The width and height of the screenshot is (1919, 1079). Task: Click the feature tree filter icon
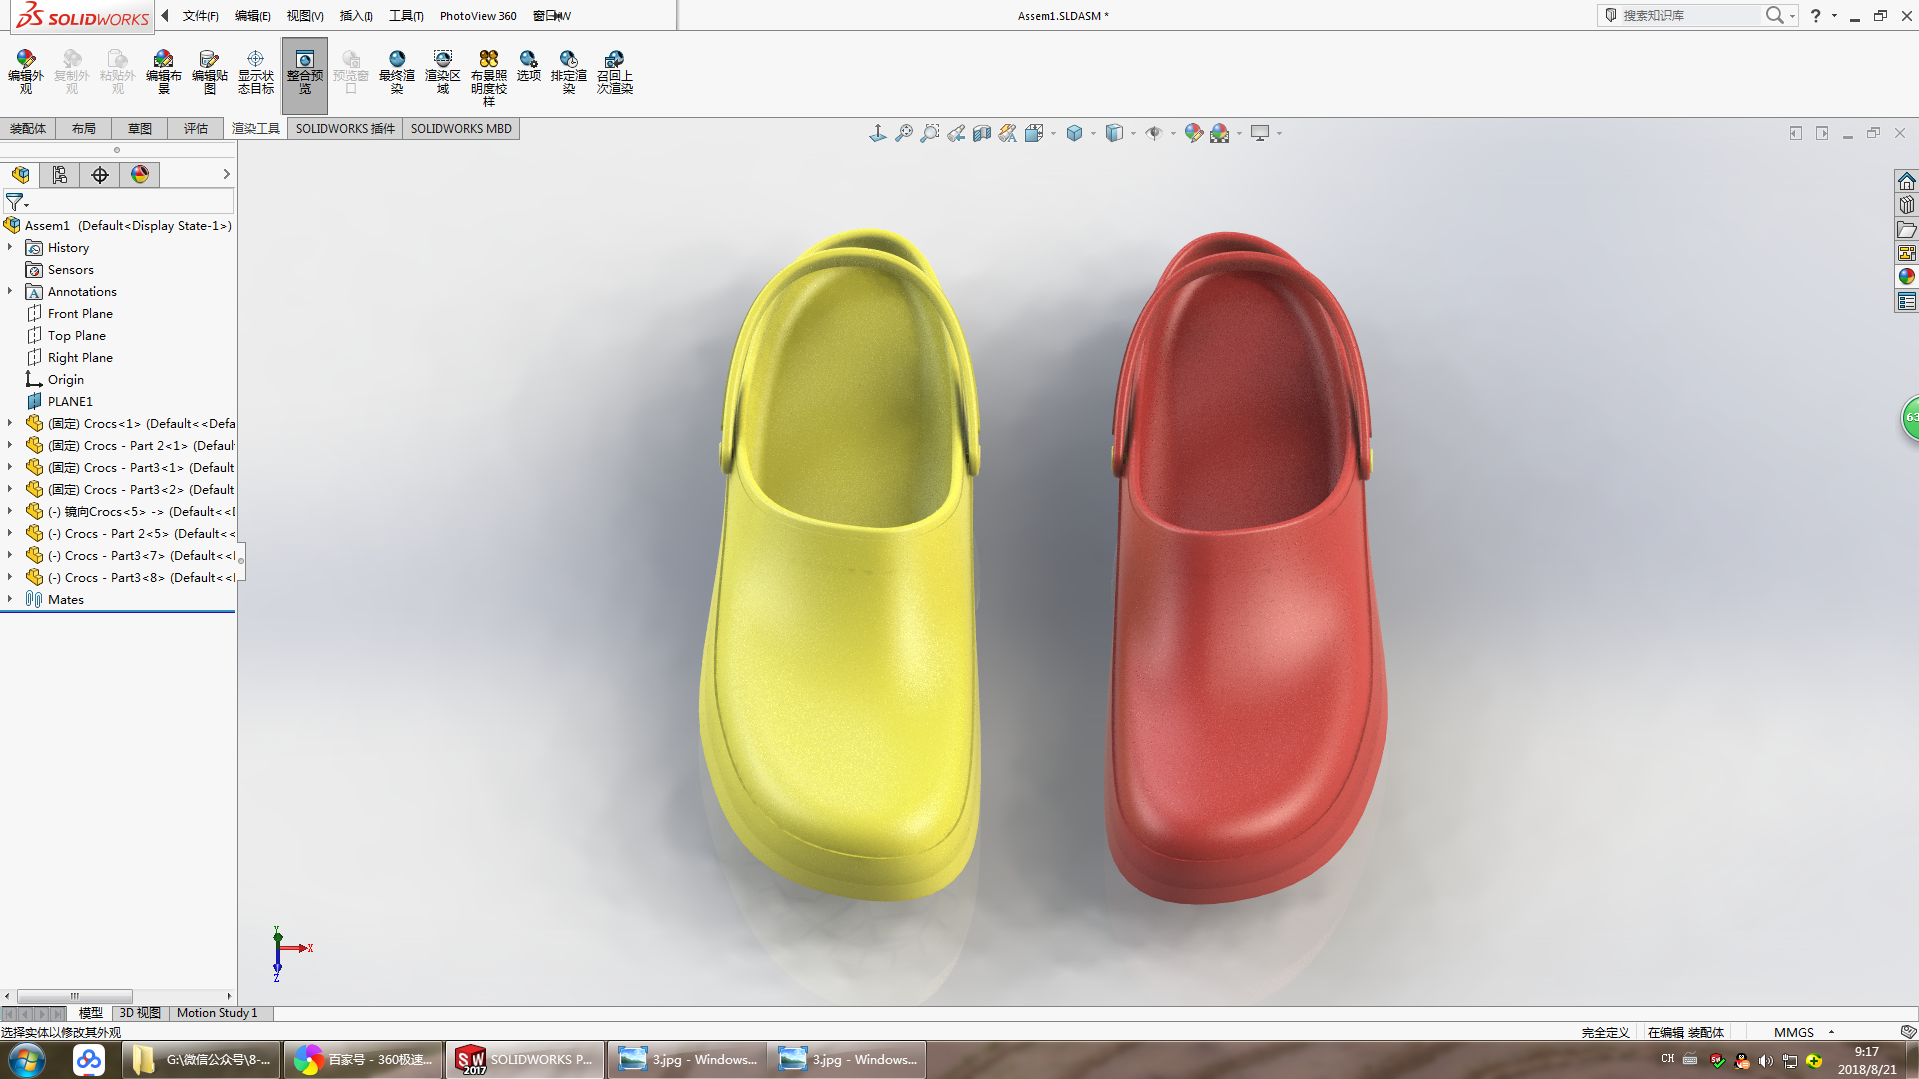point(16,202)
